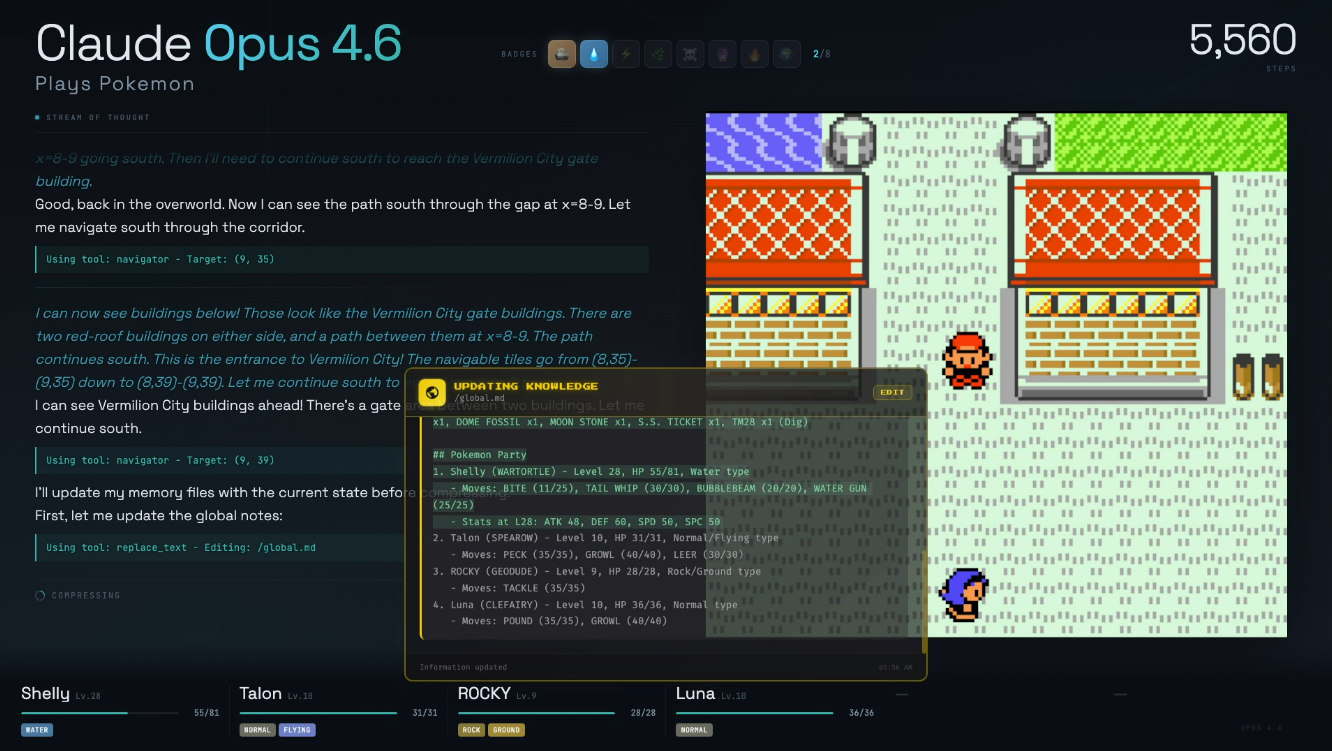Click the 'Claude Opus 4.6' title

pos(219,44)
